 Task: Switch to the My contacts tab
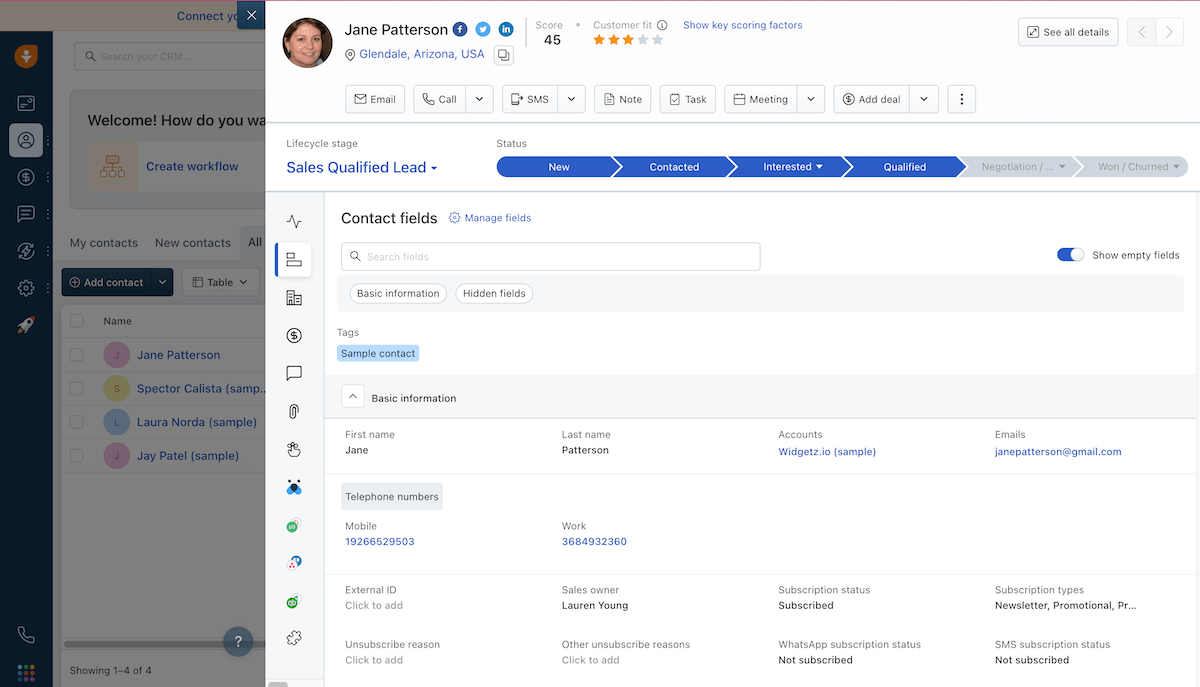pos(103,243)
